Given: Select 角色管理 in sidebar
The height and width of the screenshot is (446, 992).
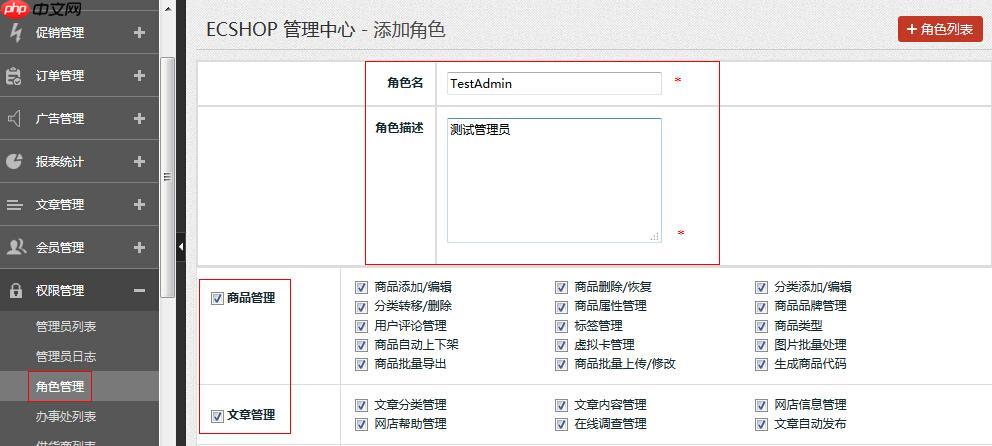Looking at the screenshot, I should click(59, 387).
